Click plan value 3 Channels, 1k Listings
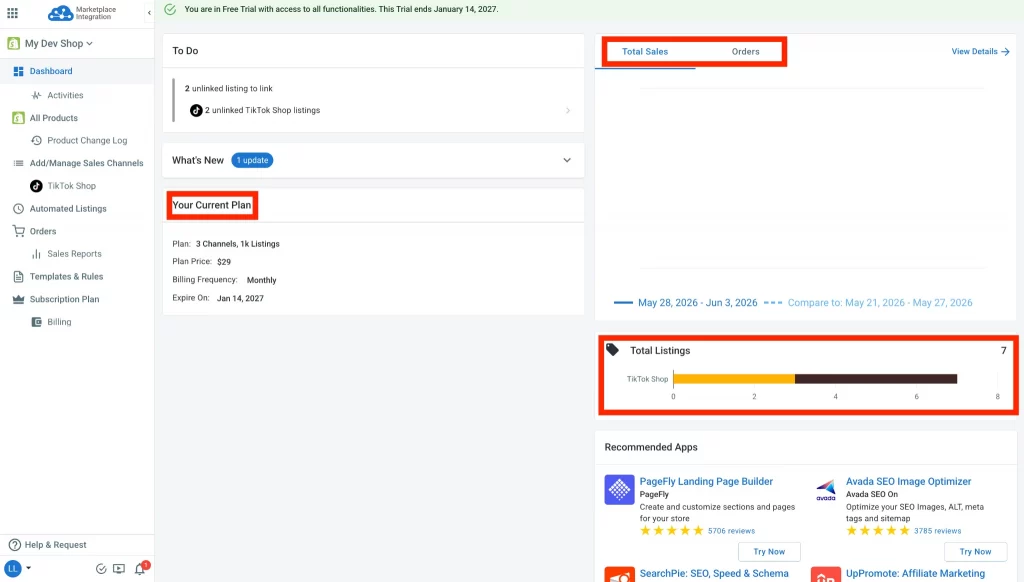This screenshot has width=1024, height=582. click(238, 244)
